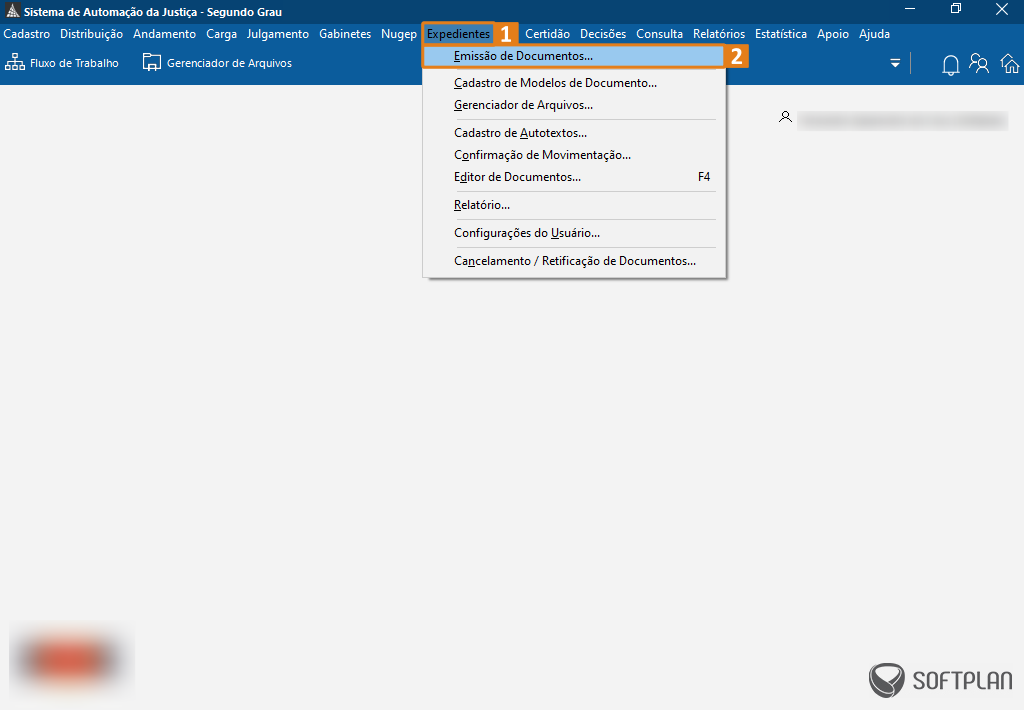Choose Cadastro de Modelos de Documento
This screenshot has height=710, width=1024.
pos(555,83)
